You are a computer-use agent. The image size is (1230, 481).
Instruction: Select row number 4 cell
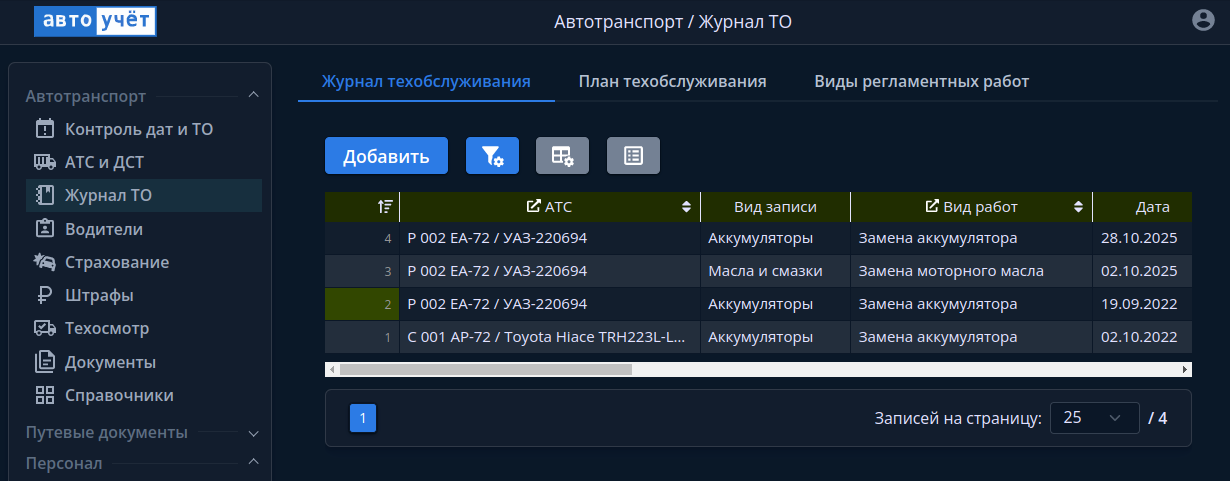(362, 238)
